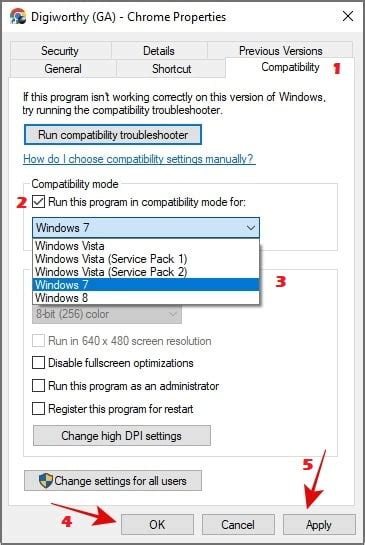
Task: Open the choose compatibility settings manually link
Action: (139, 159)
